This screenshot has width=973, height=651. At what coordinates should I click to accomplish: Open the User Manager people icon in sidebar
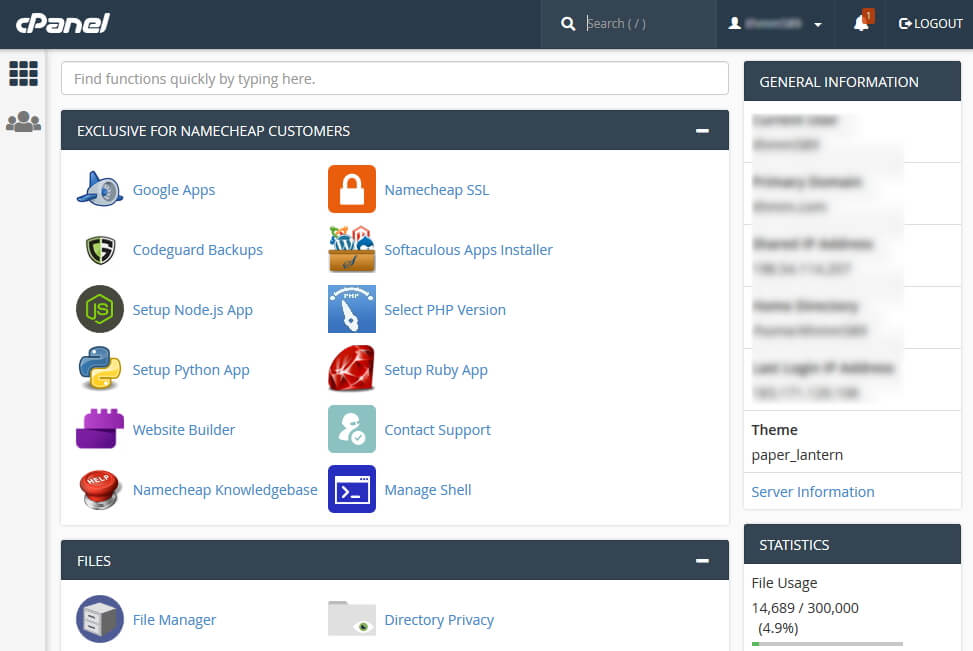[x=24, y=122]
